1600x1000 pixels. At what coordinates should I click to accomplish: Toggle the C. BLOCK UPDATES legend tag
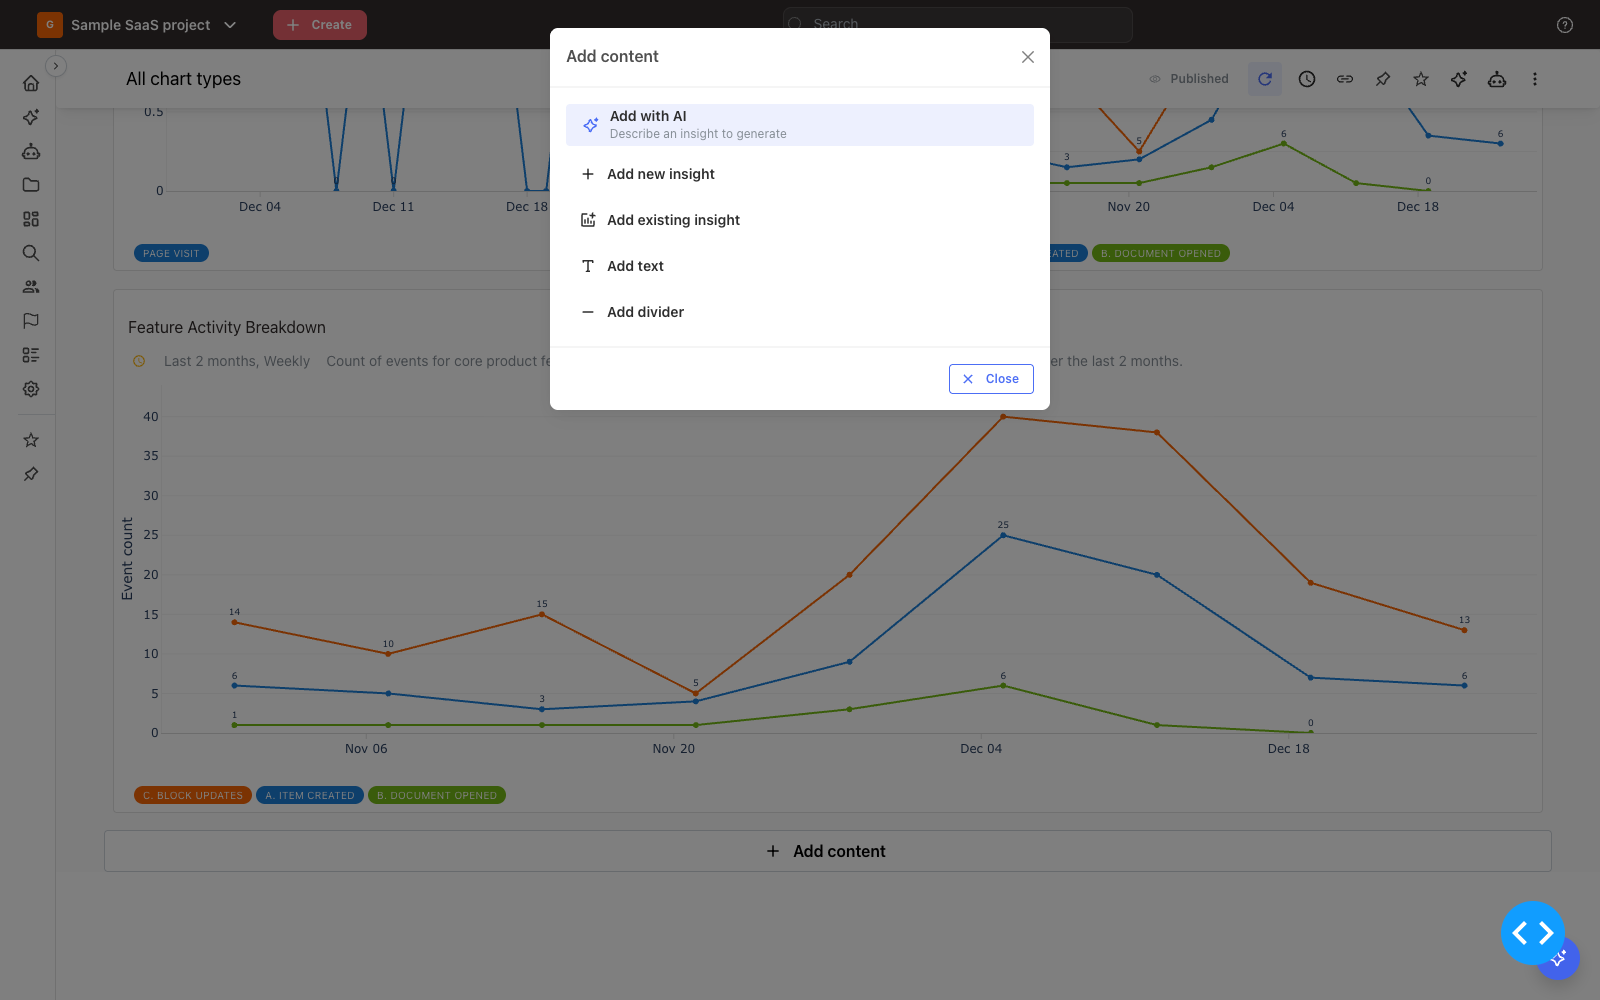click(193, 796)
